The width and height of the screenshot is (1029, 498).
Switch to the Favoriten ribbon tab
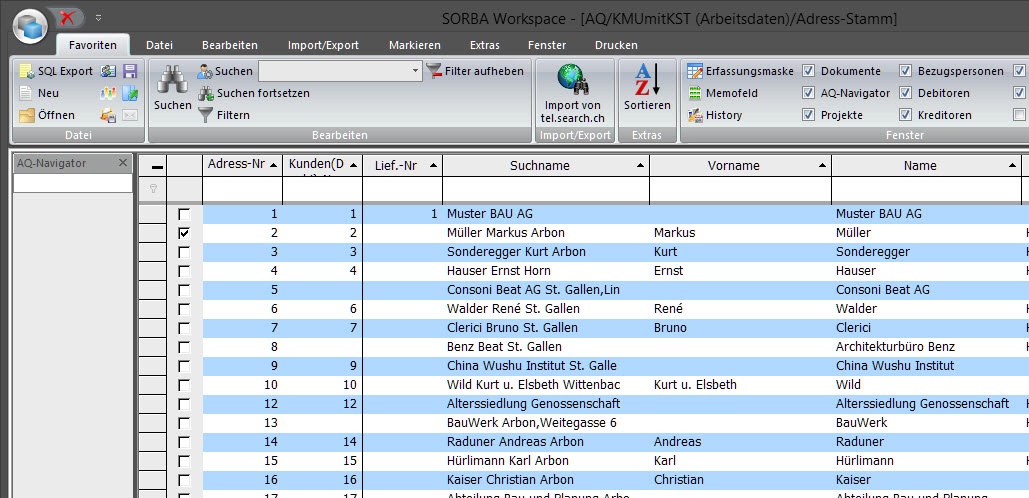(x=93, y=45)
